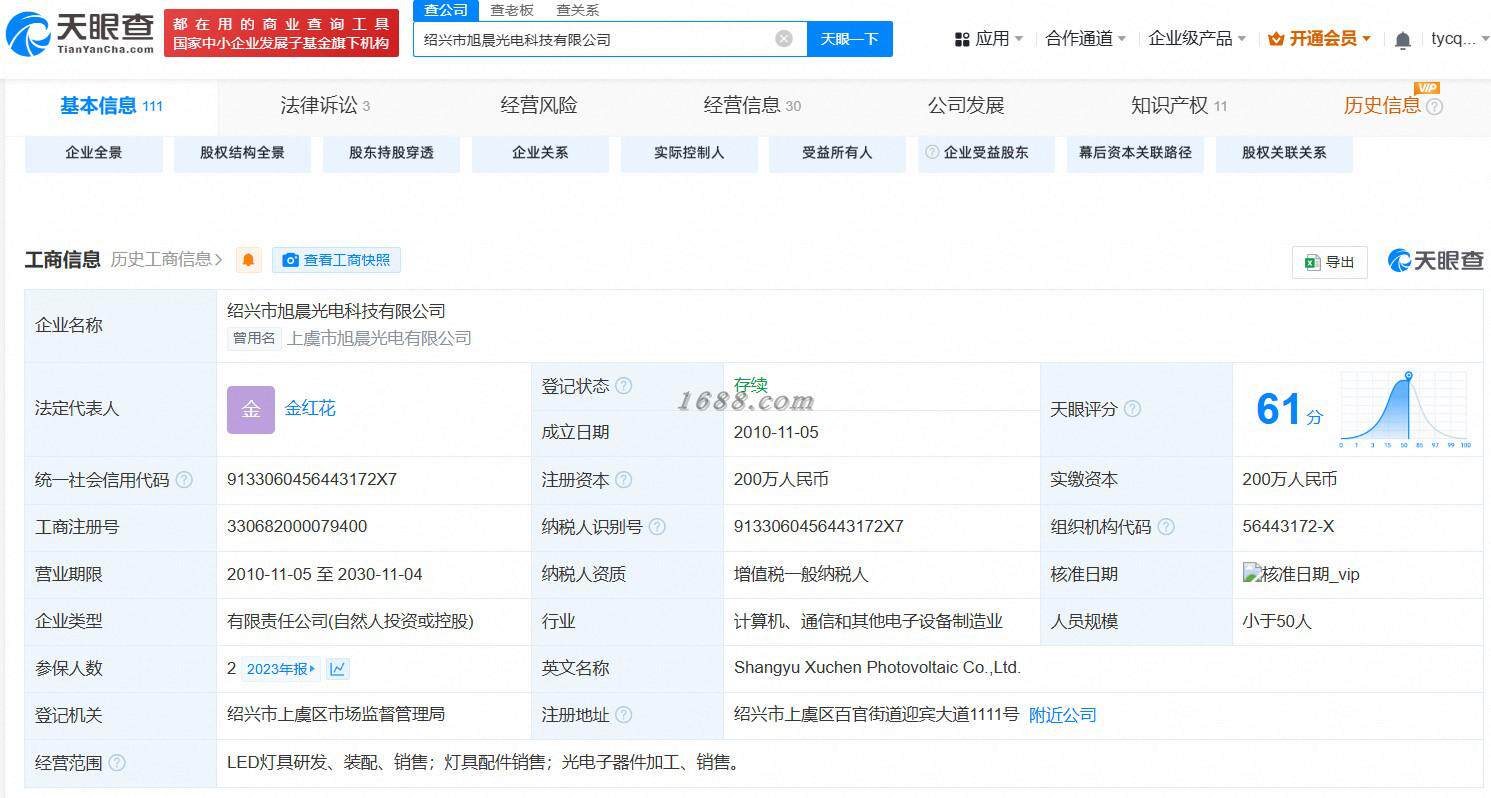The width and height of the screenshot is (1491, 798).
Task: Click help icon next to 注册地址
Action: pyautogui.click(x=624, y=715)
